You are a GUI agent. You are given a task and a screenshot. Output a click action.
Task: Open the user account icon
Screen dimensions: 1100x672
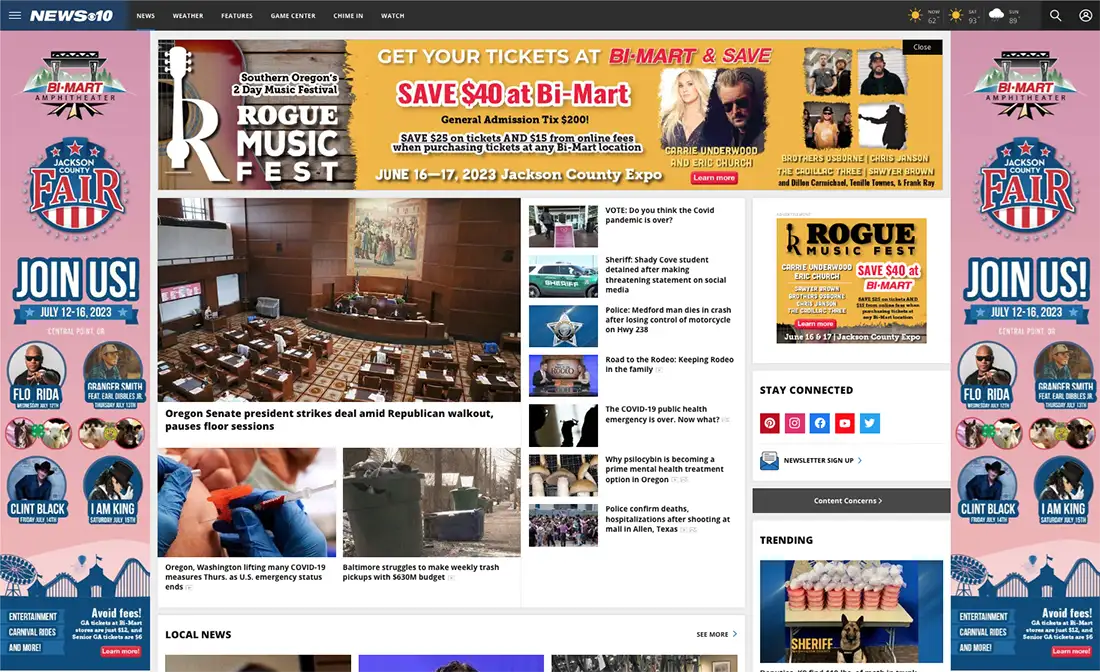[x=1085, y=15]
